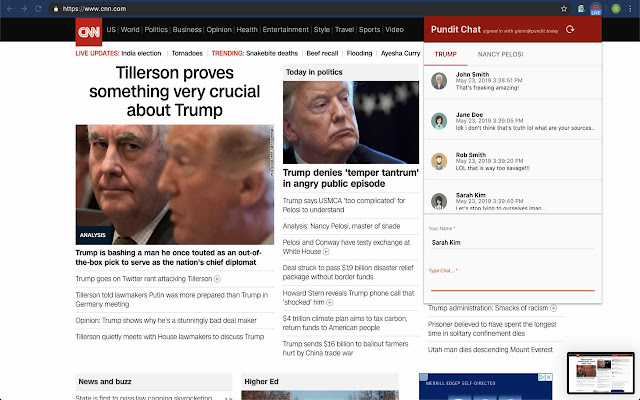Open the Politics section
640x400 pixels.
point(156,29)
